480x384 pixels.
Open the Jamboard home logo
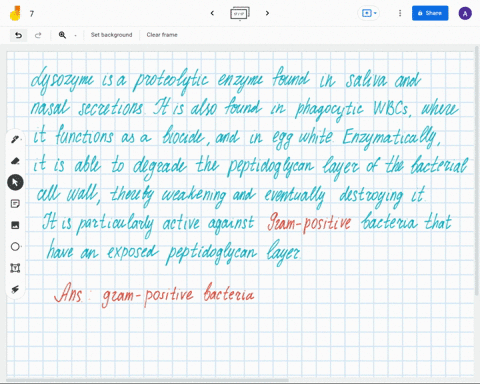click(15, 13)
